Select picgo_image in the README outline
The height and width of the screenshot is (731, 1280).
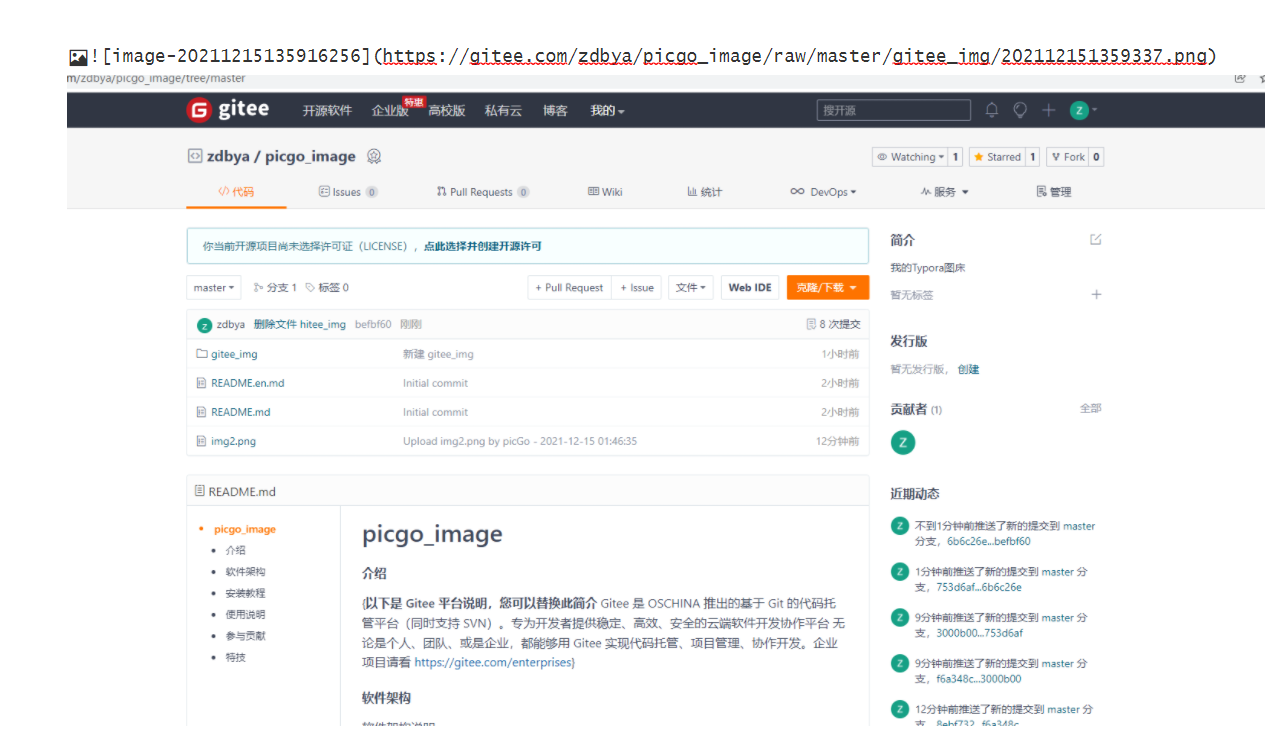tap(245, 529)
